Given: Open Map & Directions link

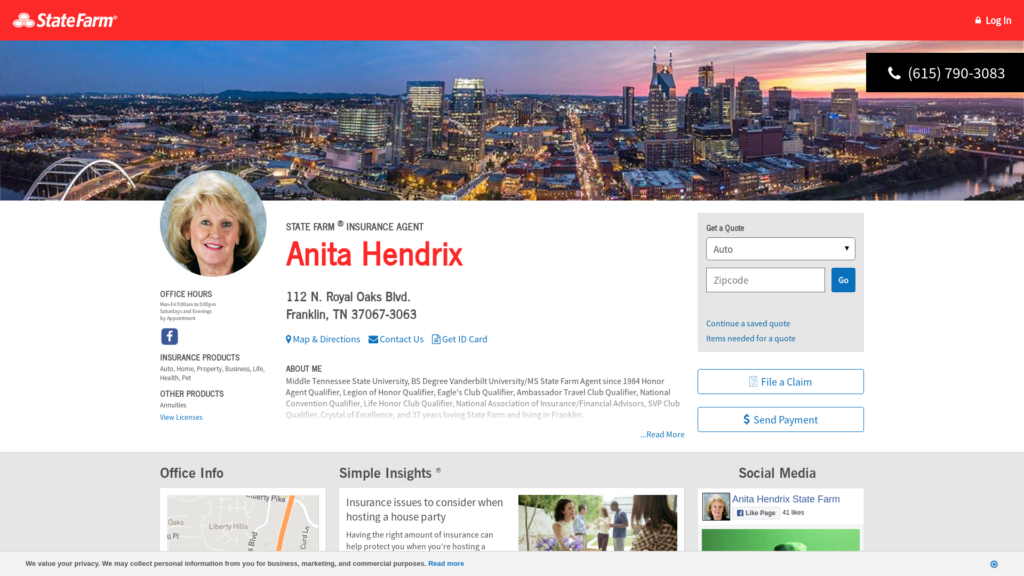Looking at the screenshot, I should (x=323, y=340).
